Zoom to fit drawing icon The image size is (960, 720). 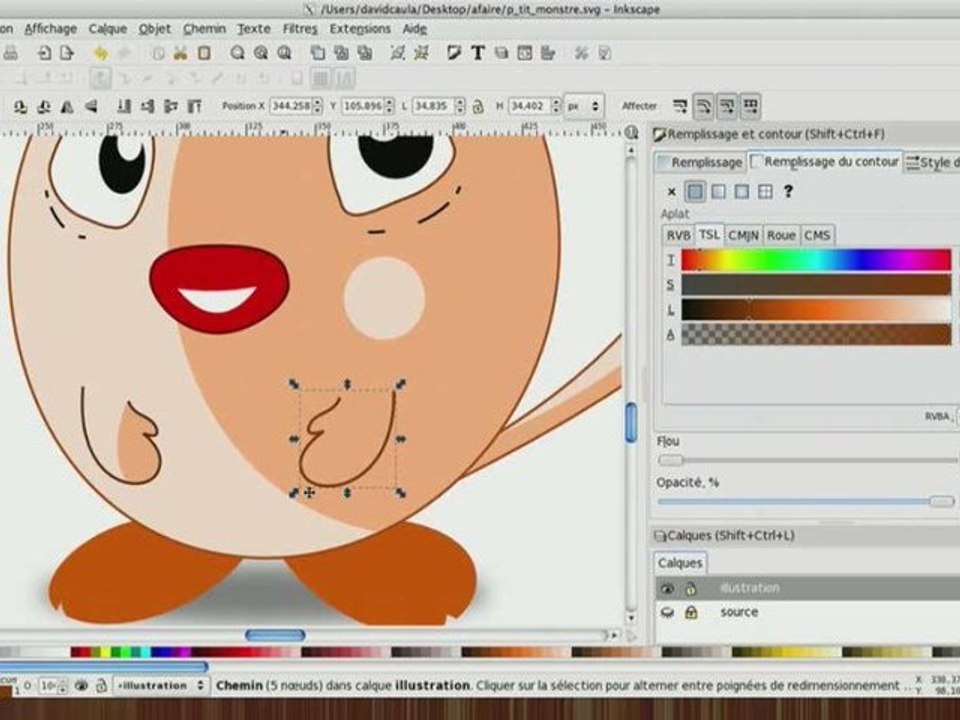pos(261,54)
